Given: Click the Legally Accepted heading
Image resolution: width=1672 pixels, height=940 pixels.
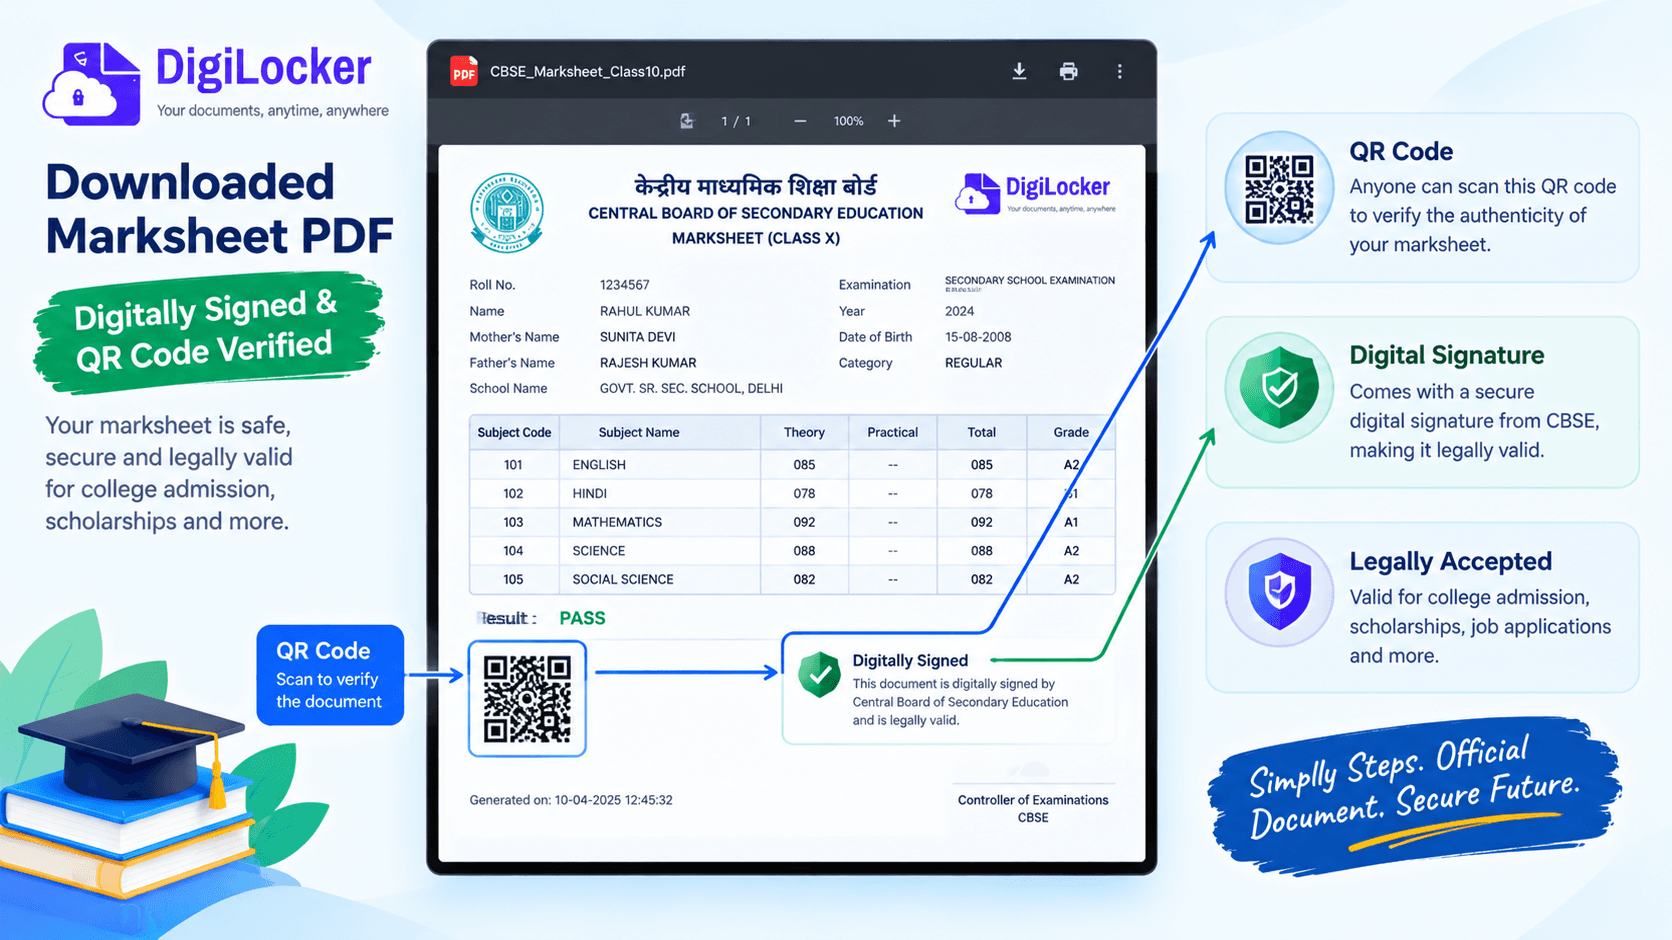Looking at the screenshot, I should click(1450, 561).
